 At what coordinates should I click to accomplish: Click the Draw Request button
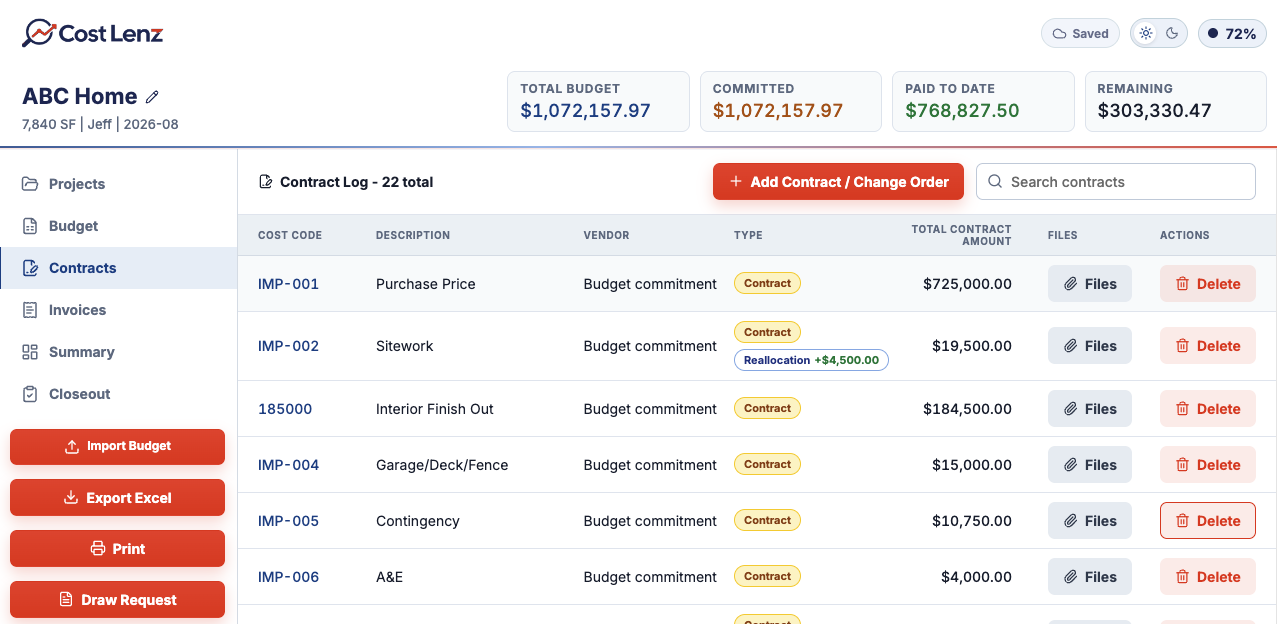117,600
